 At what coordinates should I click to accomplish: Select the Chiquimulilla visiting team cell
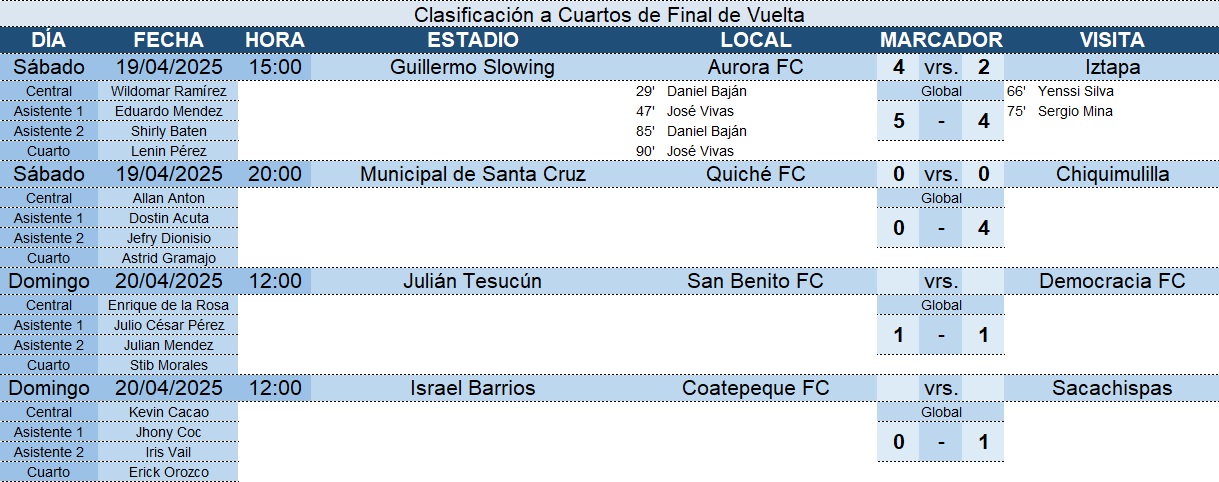pos(1112,174)
